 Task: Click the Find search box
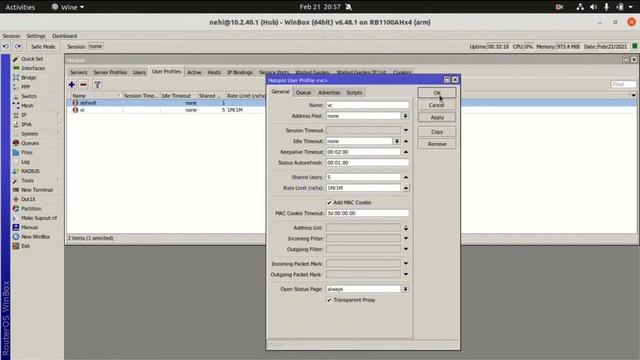(623, 84)
